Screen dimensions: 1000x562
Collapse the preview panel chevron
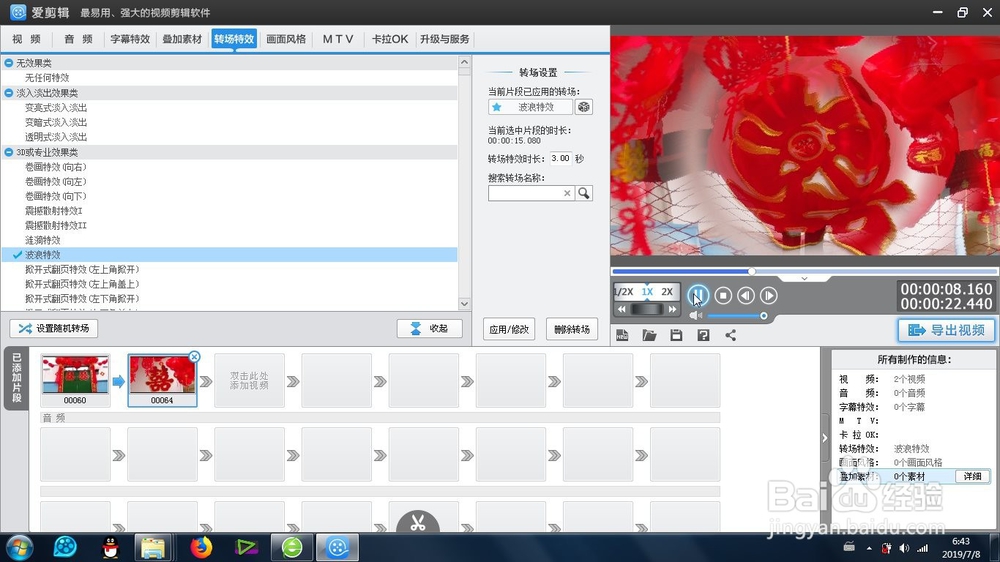[804, 279]
